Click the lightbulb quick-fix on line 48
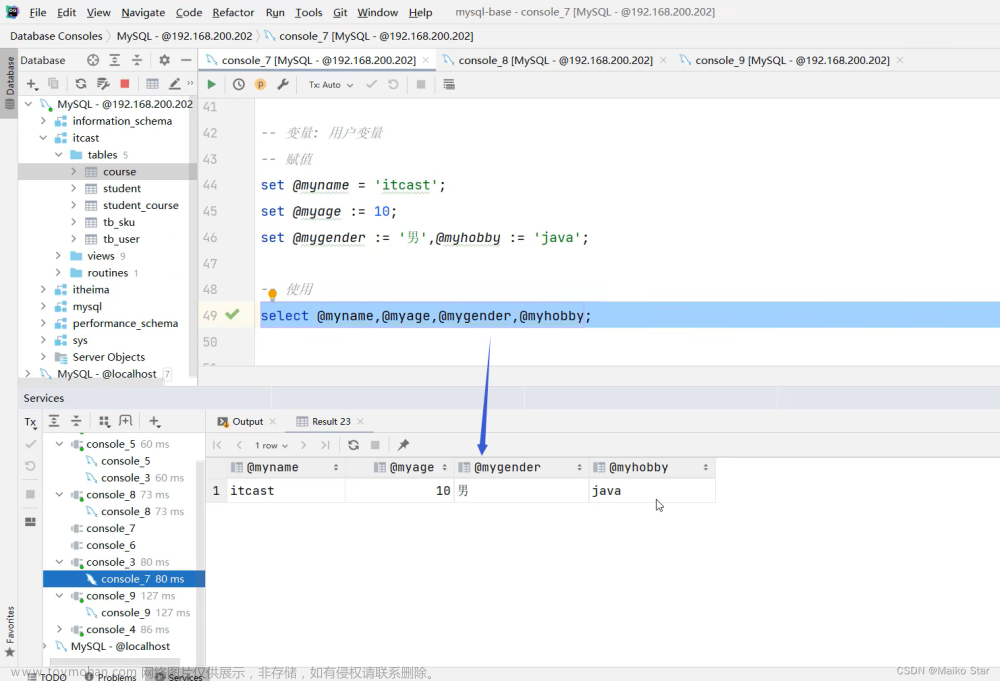Viewport: 1000px width, 681px height. pyautogui.click(x=272, y=294)
